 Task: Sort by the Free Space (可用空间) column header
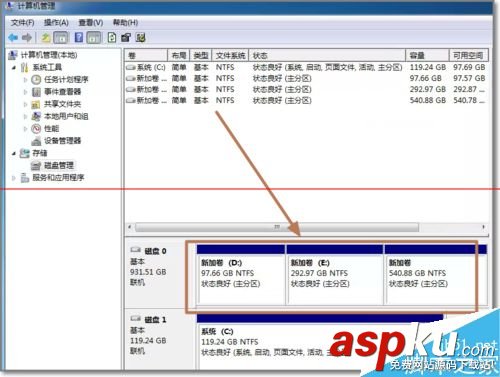click(468, 55)
